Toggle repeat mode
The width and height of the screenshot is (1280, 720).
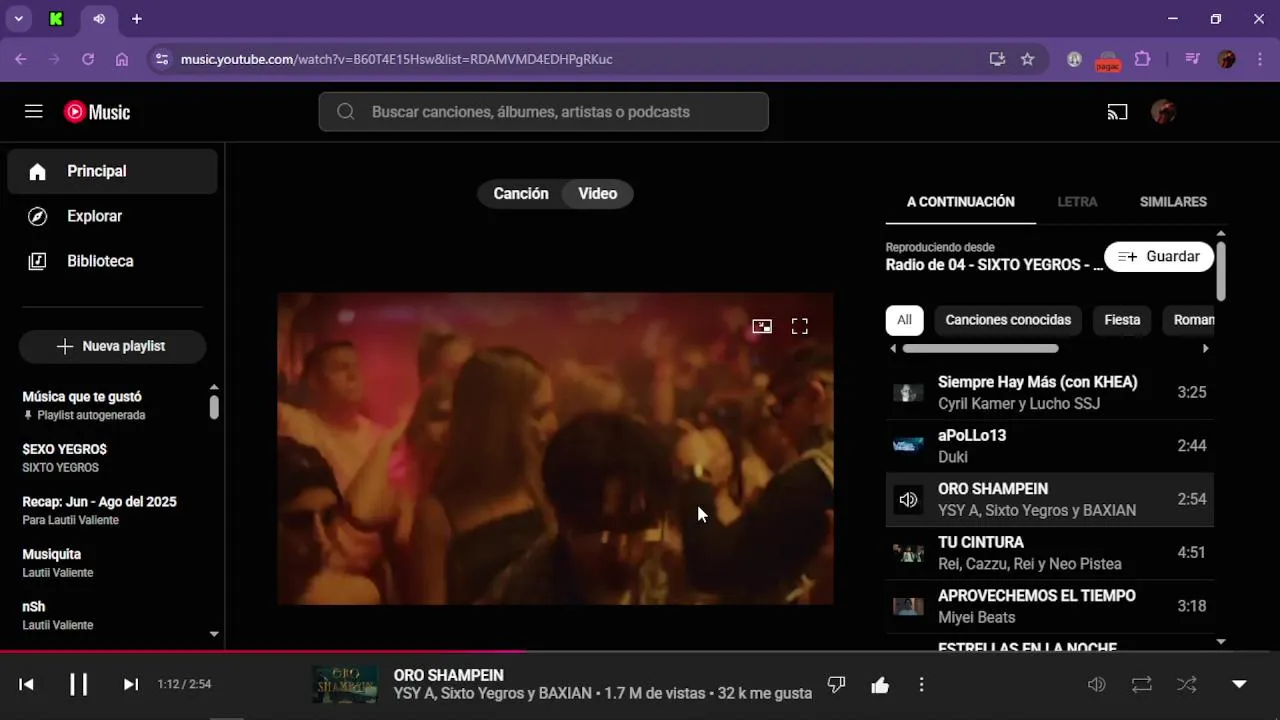pyautogui.click(x=1142, y=684)
